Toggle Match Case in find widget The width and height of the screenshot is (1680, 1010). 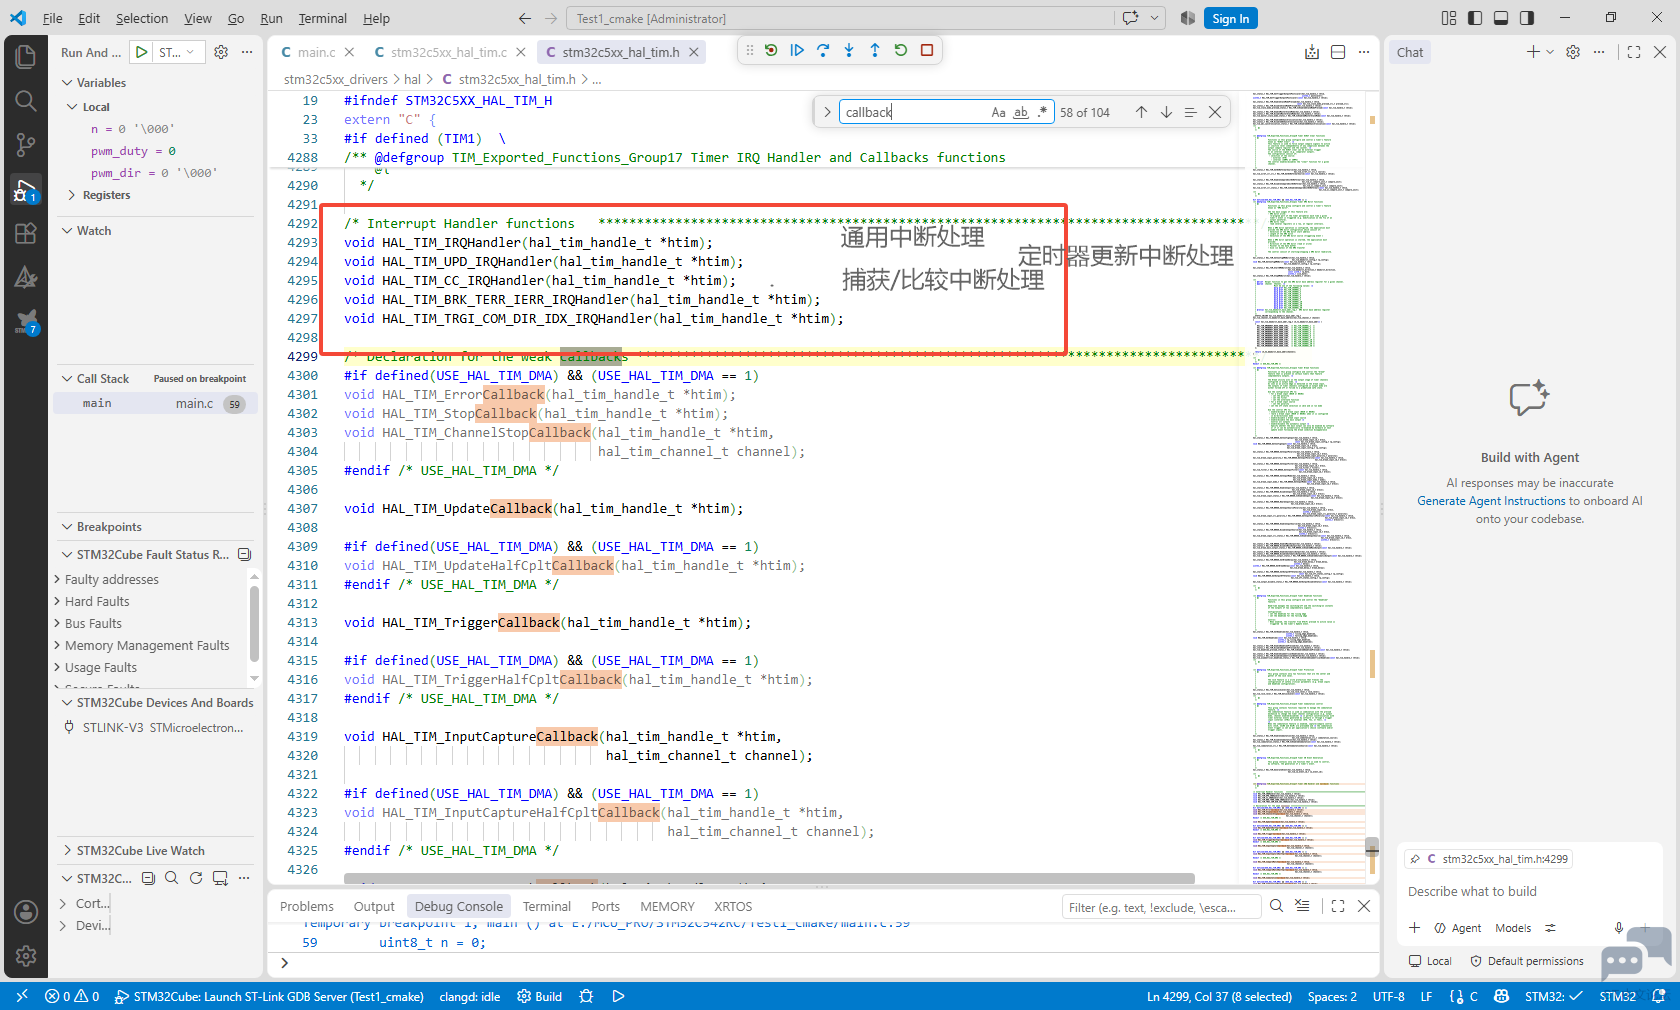click(998, 112)
